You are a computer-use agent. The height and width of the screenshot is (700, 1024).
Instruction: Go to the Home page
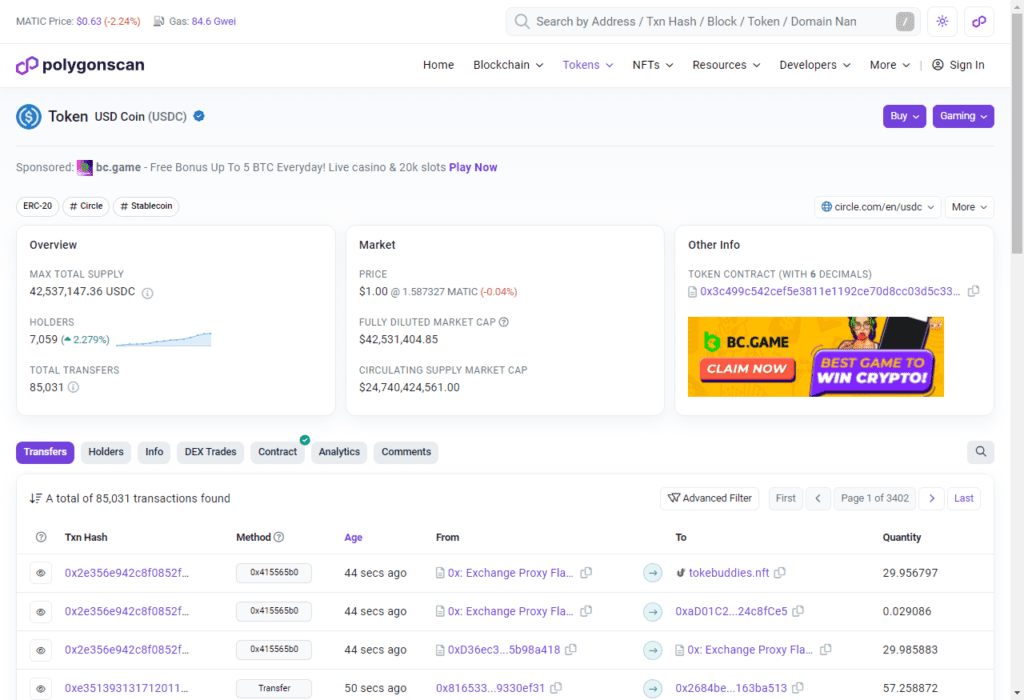pos(438,65)
